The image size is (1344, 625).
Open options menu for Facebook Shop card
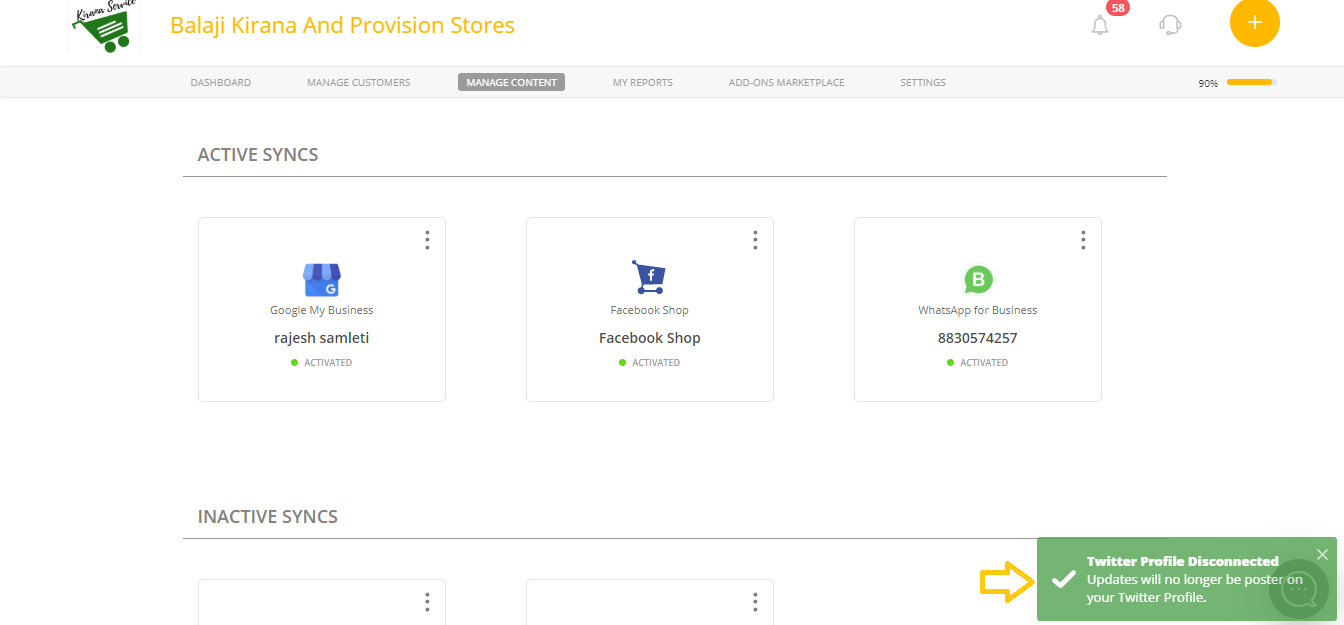[x=755, y=240]
